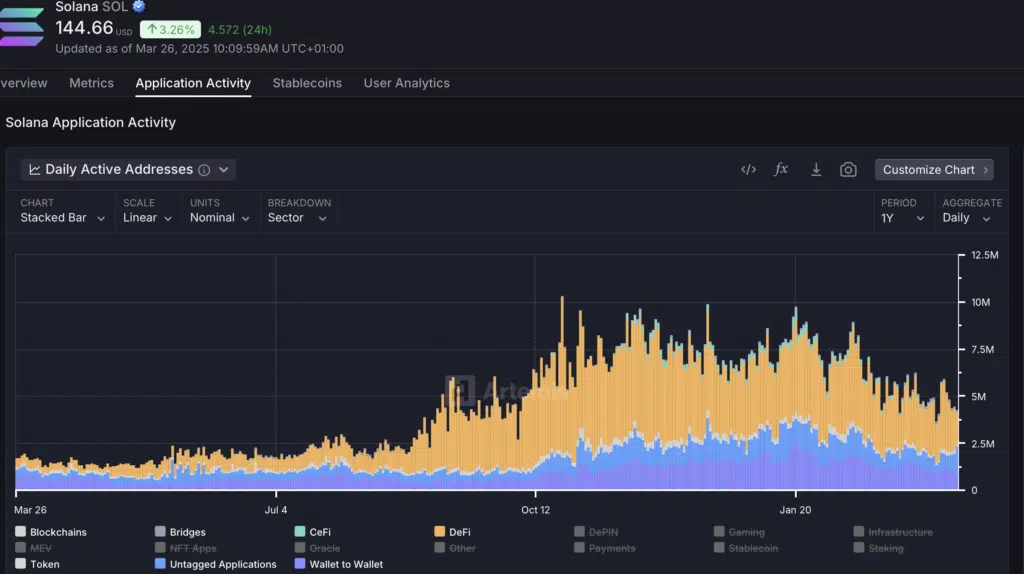Switch to the Stablecoins tab

[307, 83]
